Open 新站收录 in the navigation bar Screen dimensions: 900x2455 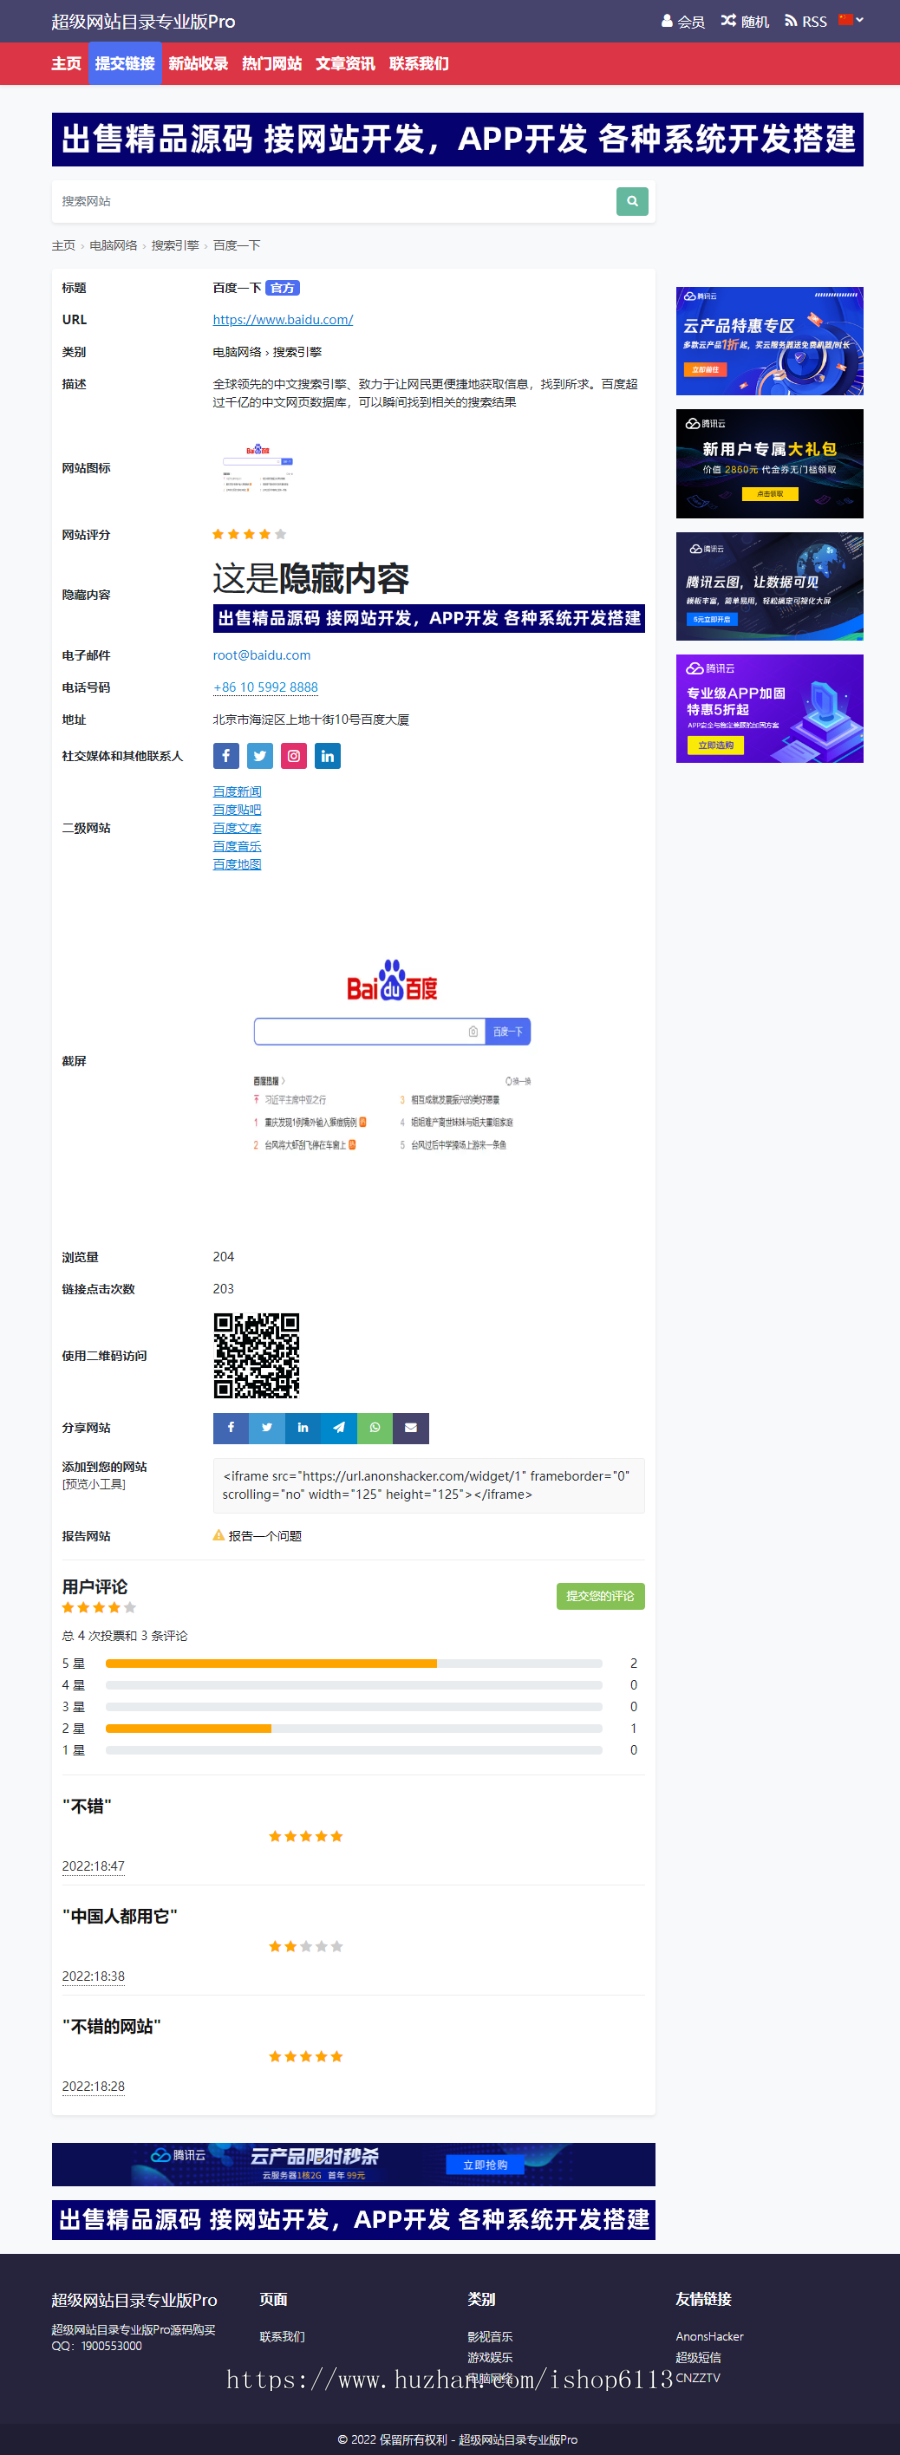(198, 64)
